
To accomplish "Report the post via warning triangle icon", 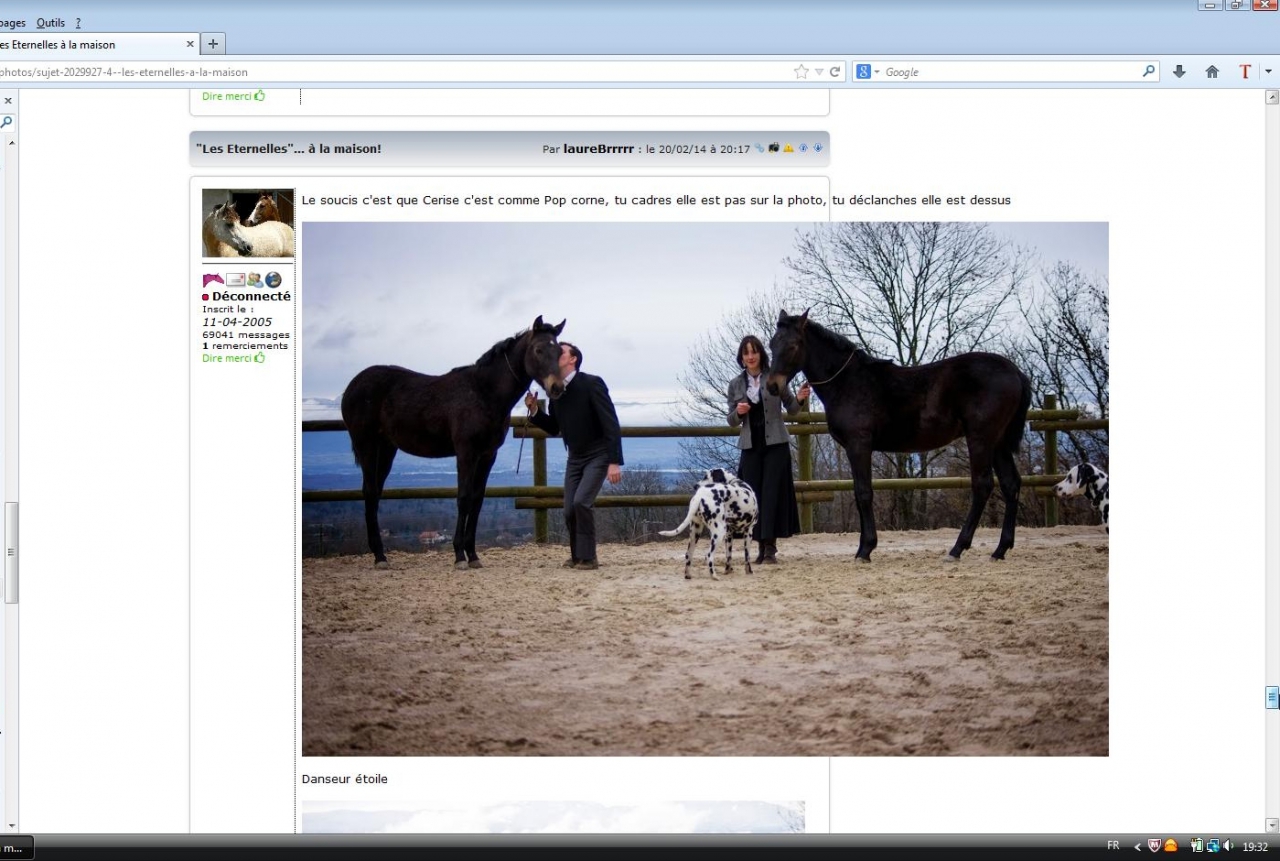I will tap(788, 148).
